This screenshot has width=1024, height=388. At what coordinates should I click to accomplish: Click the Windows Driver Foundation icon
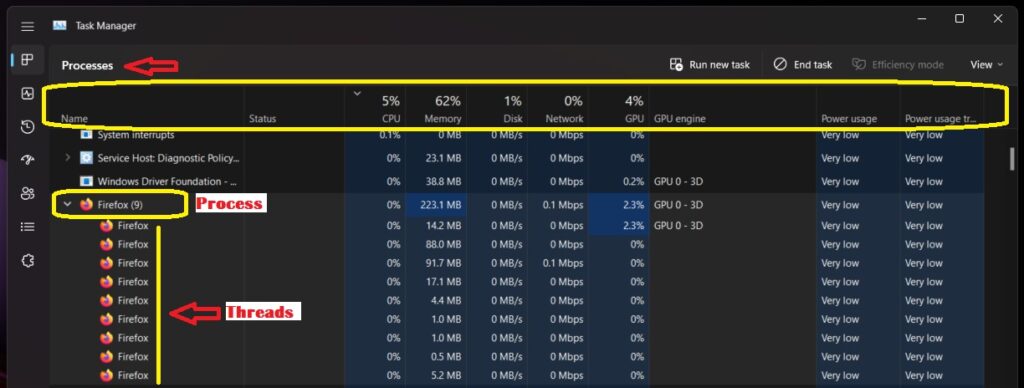[86, 181]
